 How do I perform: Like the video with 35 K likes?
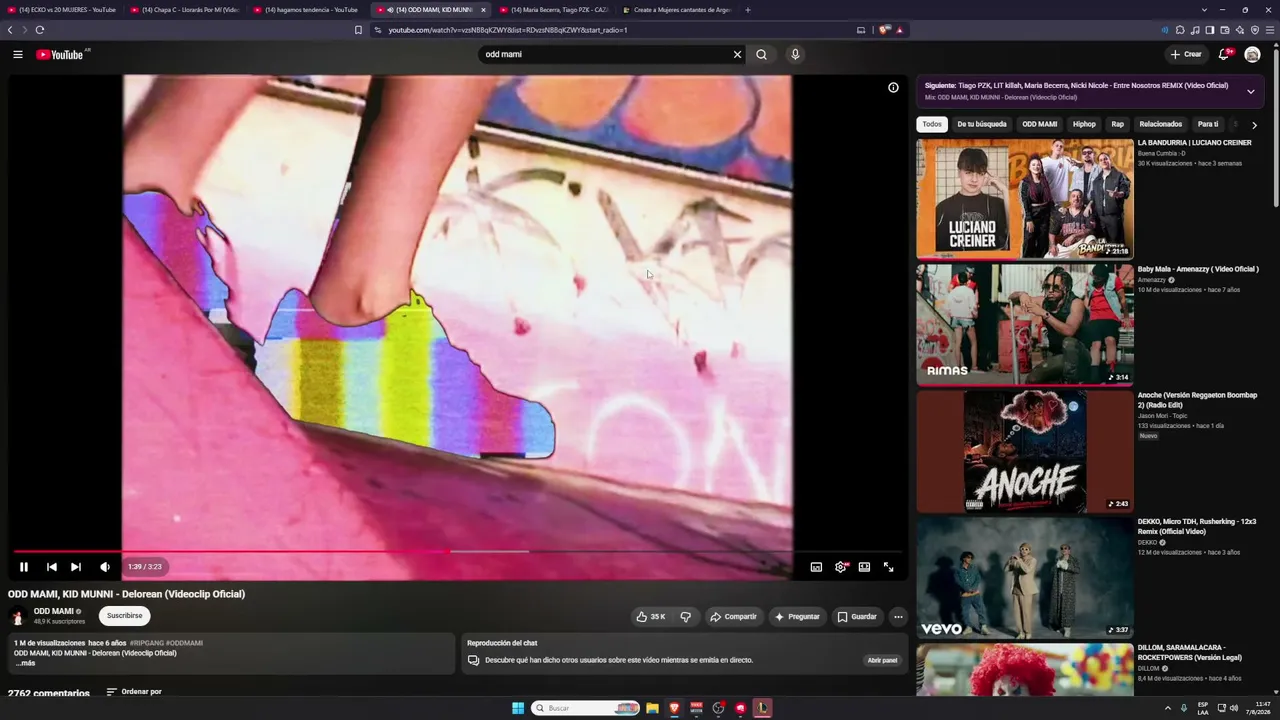[x=650, y=616]
